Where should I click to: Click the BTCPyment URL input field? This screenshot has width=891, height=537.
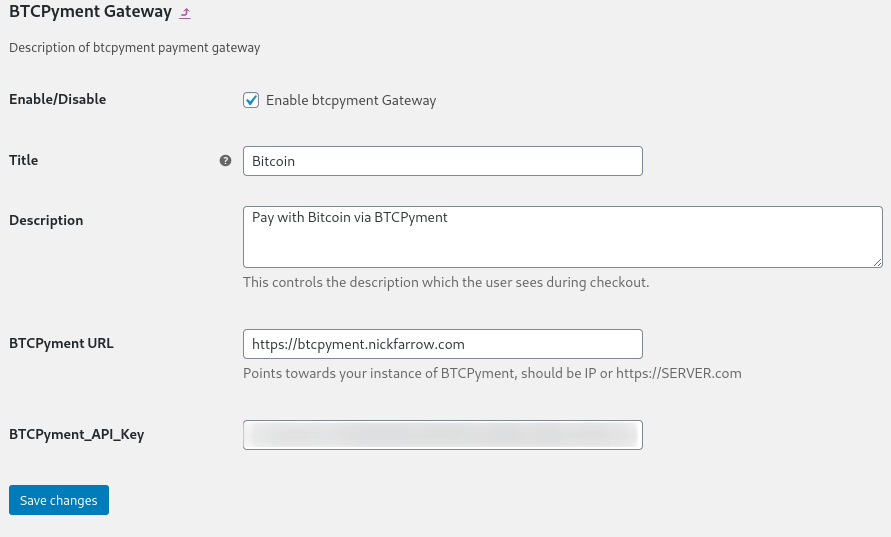pyautogui.click(x=443, y=344)
